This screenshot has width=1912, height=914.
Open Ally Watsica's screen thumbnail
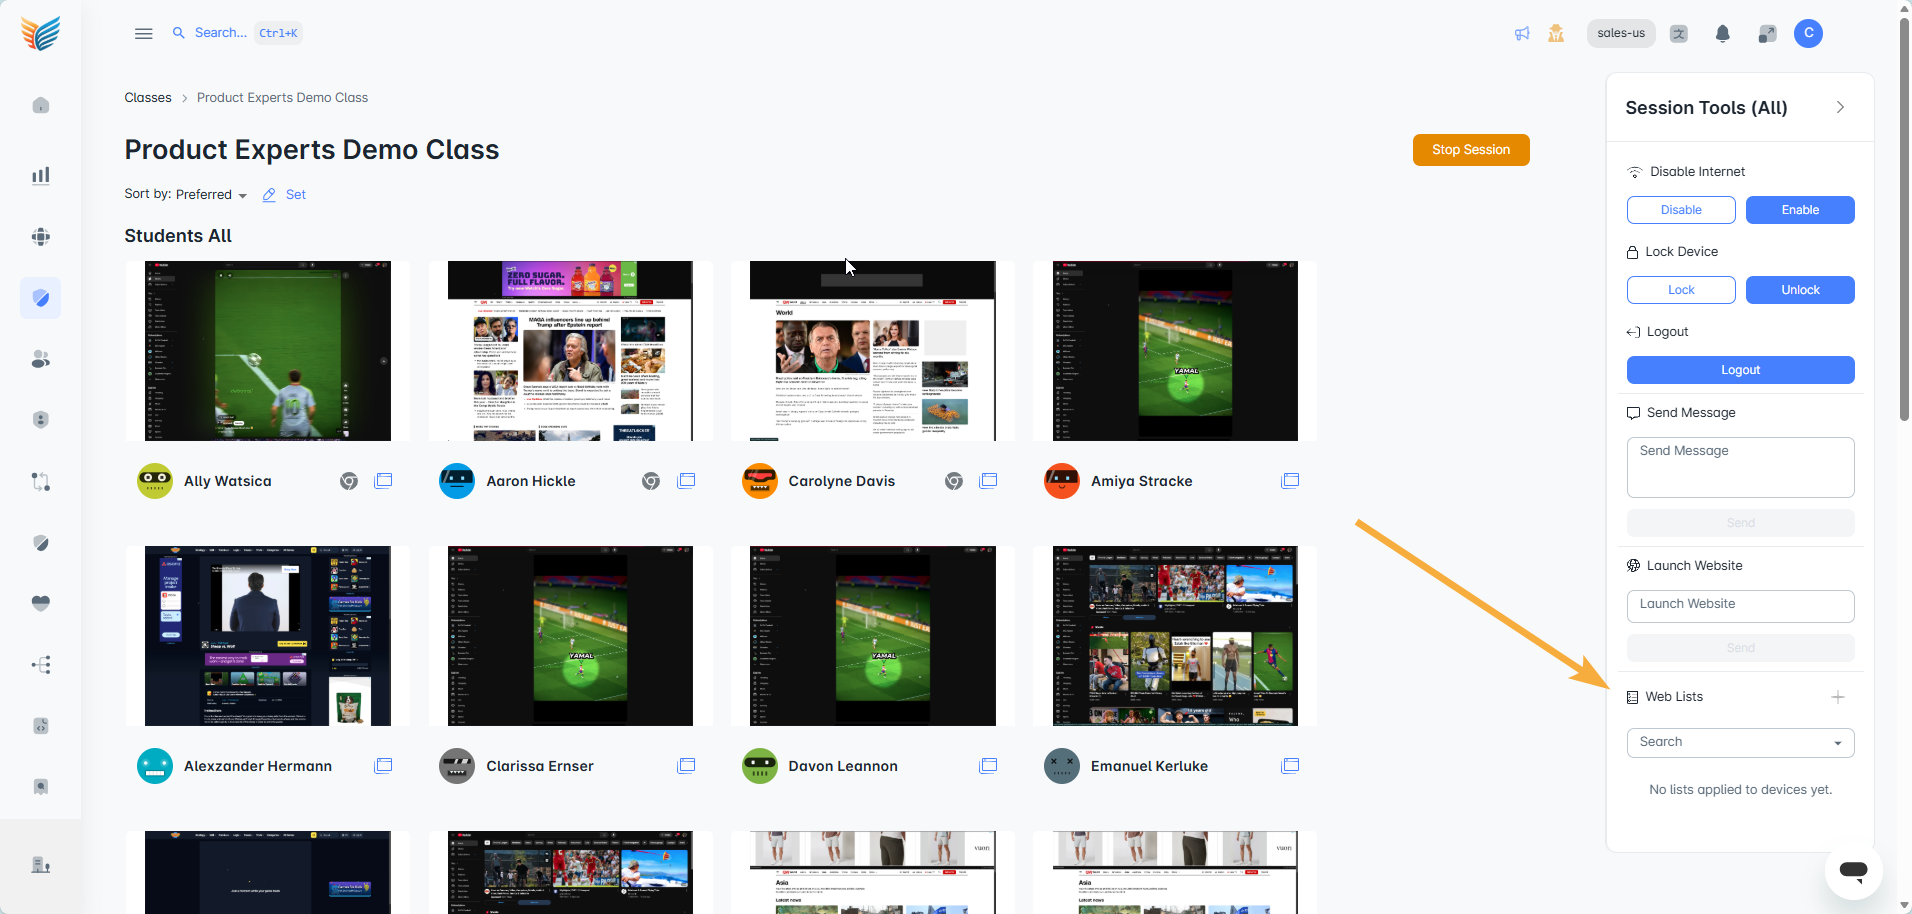coord(268,351)
